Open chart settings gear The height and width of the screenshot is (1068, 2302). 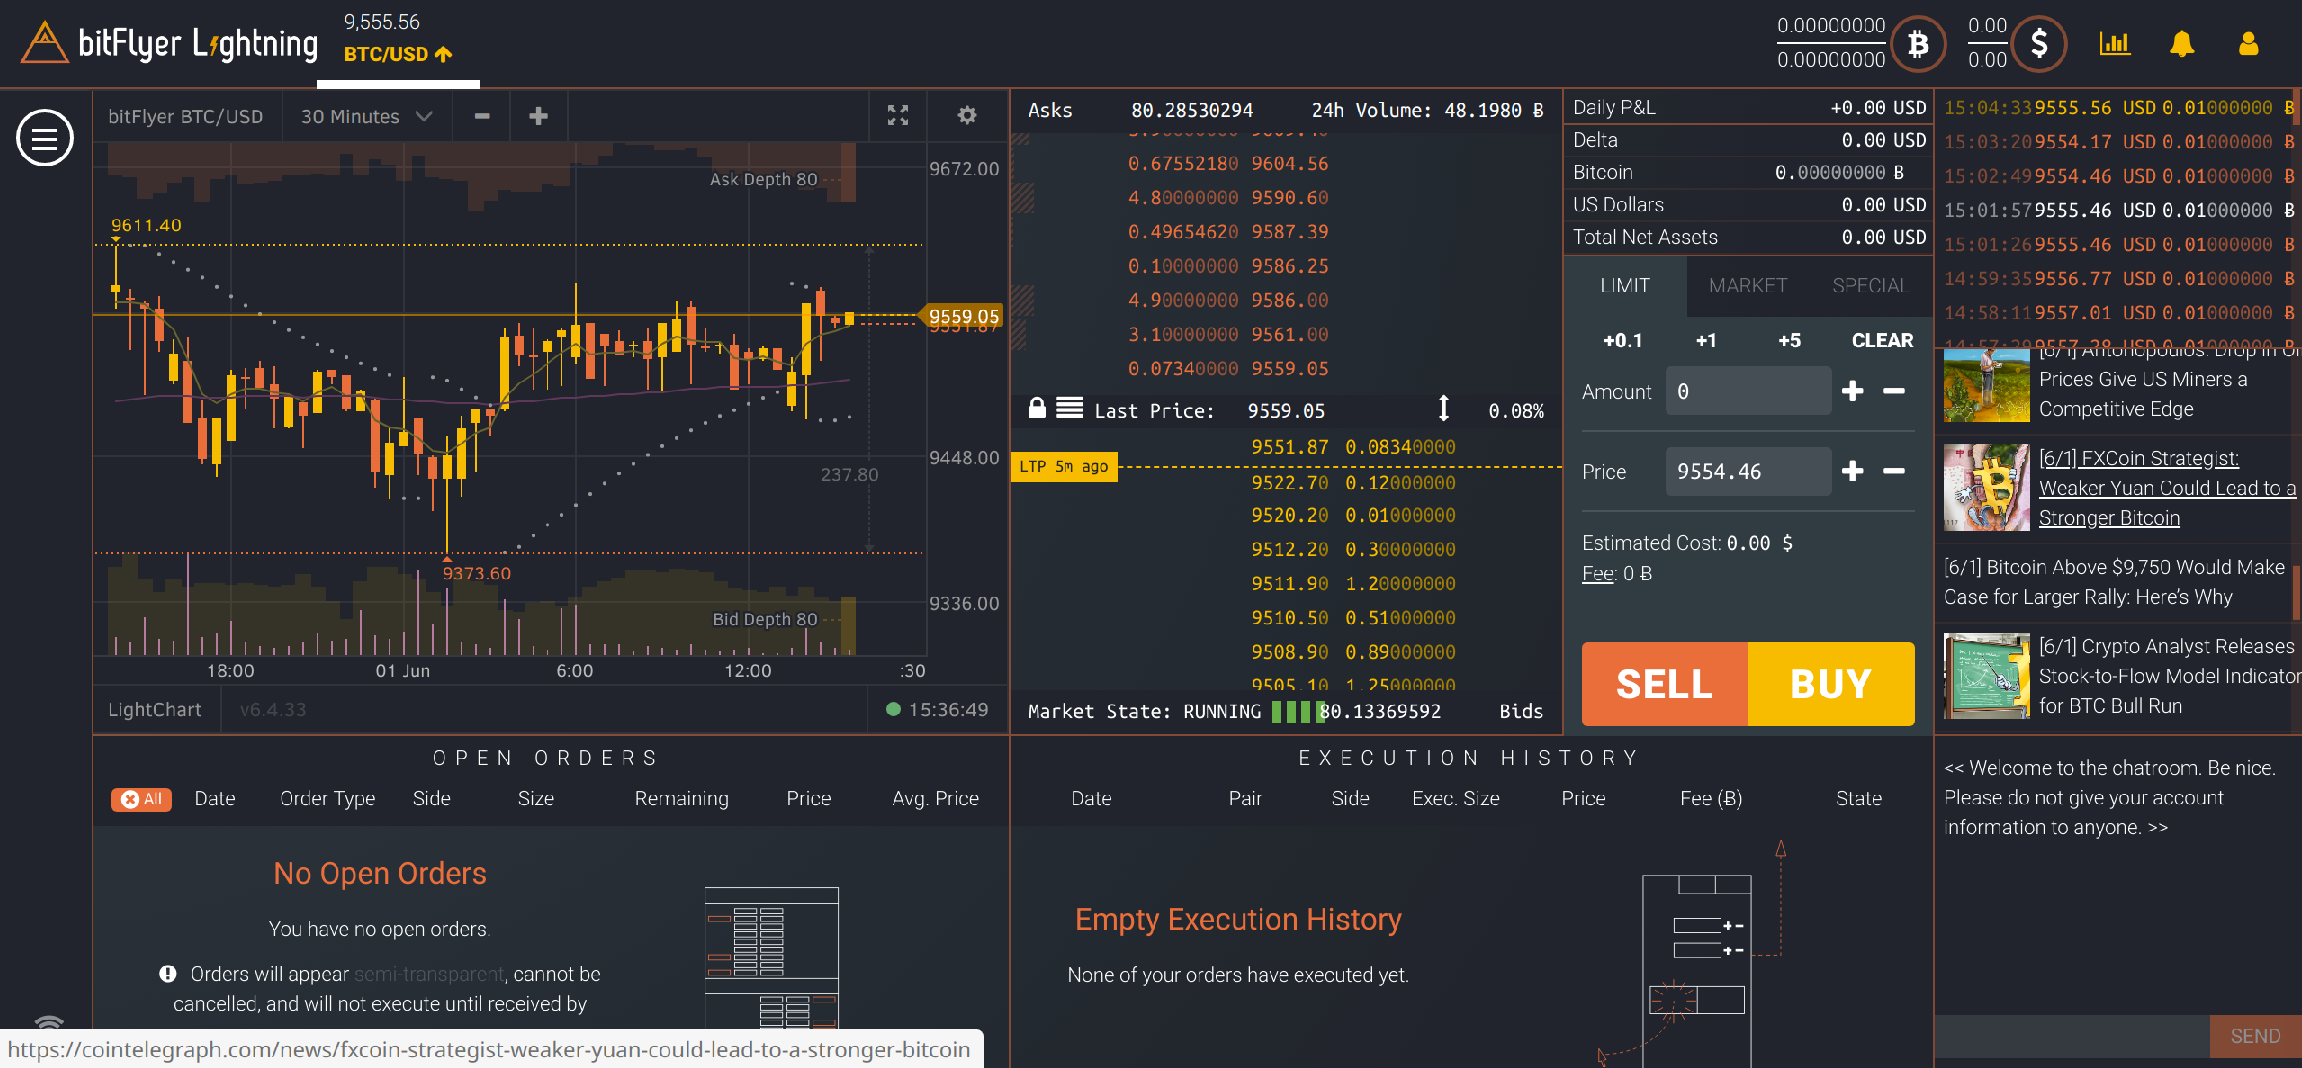[966, 115]
